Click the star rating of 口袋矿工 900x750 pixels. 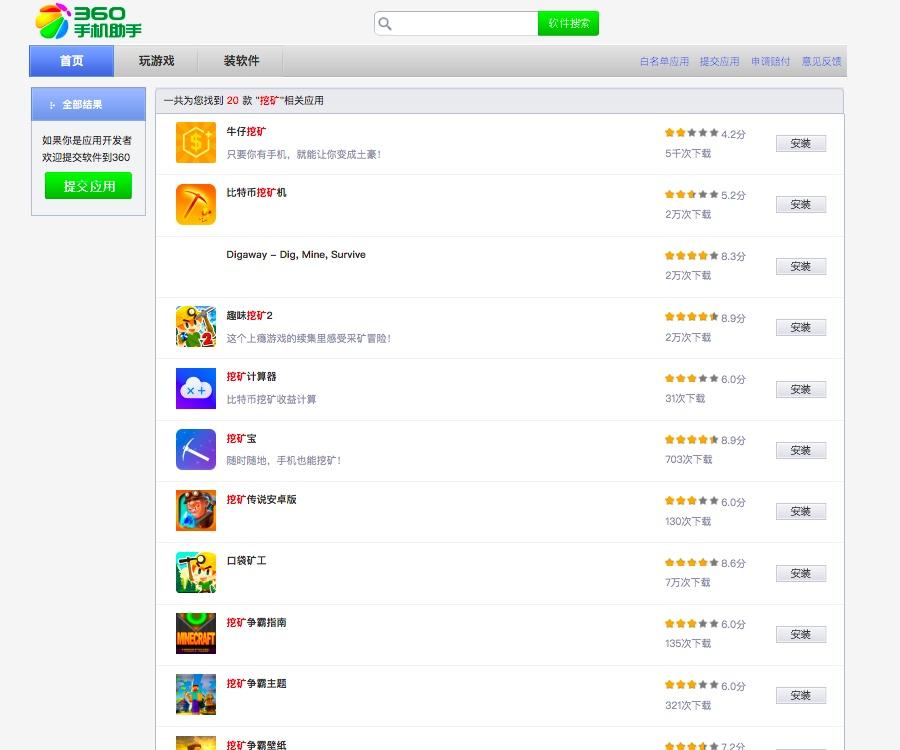[x=692, y=562]
